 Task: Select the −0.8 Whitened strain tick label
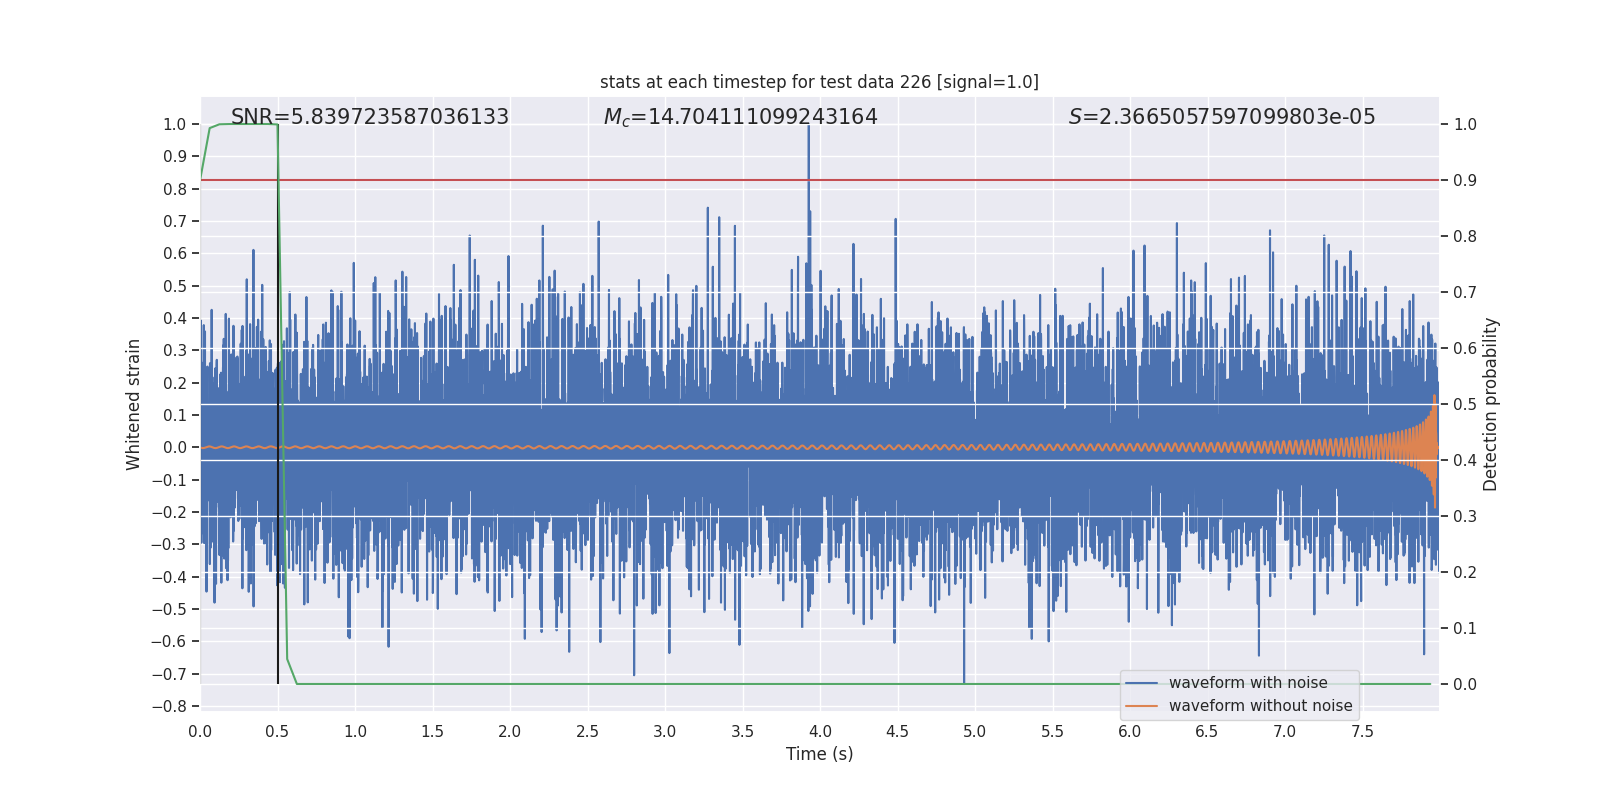[x=169, y=706]
